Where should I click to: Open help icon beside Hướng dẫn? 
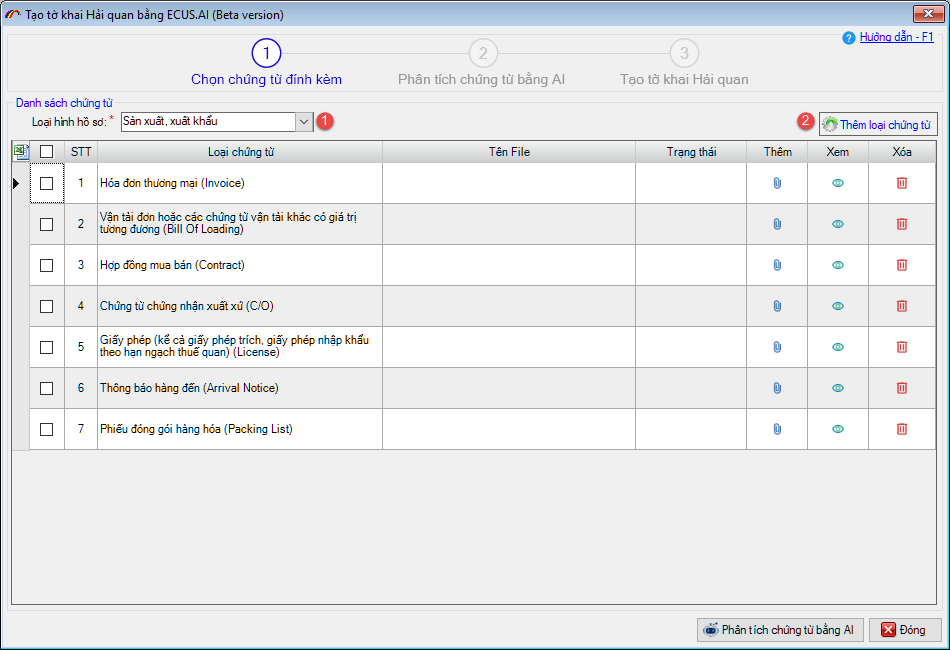[849, 38]
